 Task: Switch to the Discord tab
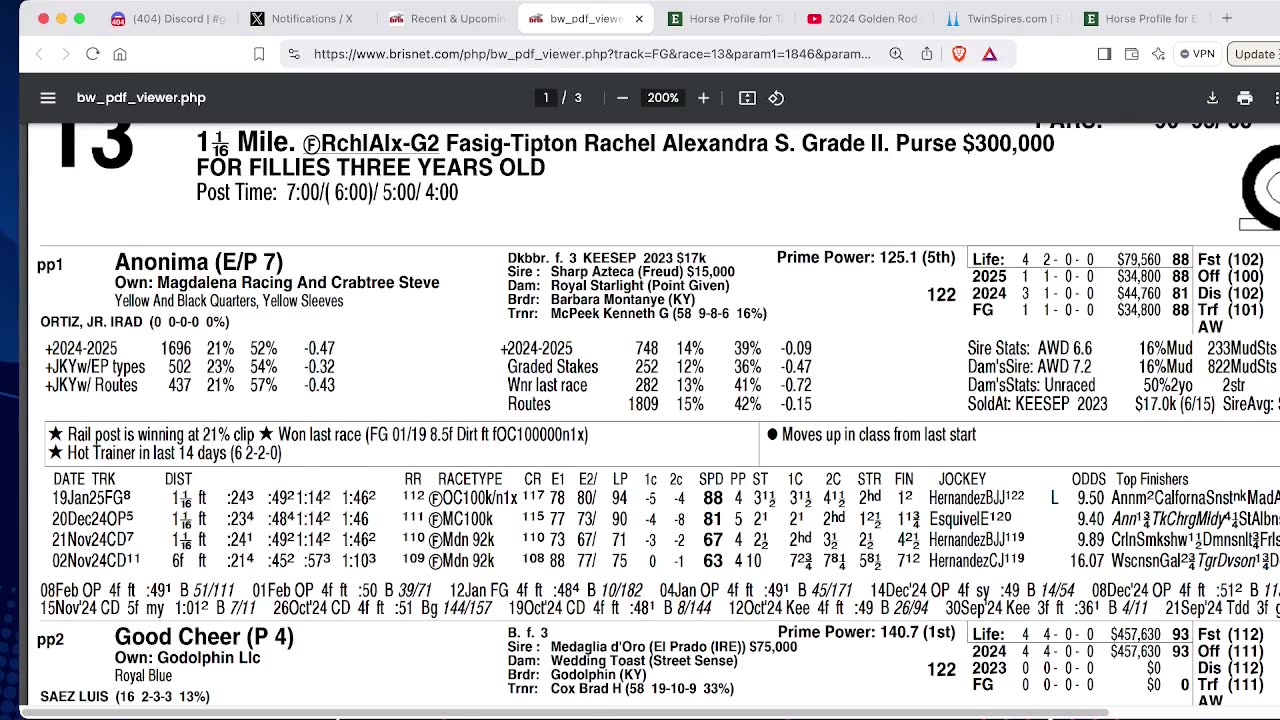170,18
